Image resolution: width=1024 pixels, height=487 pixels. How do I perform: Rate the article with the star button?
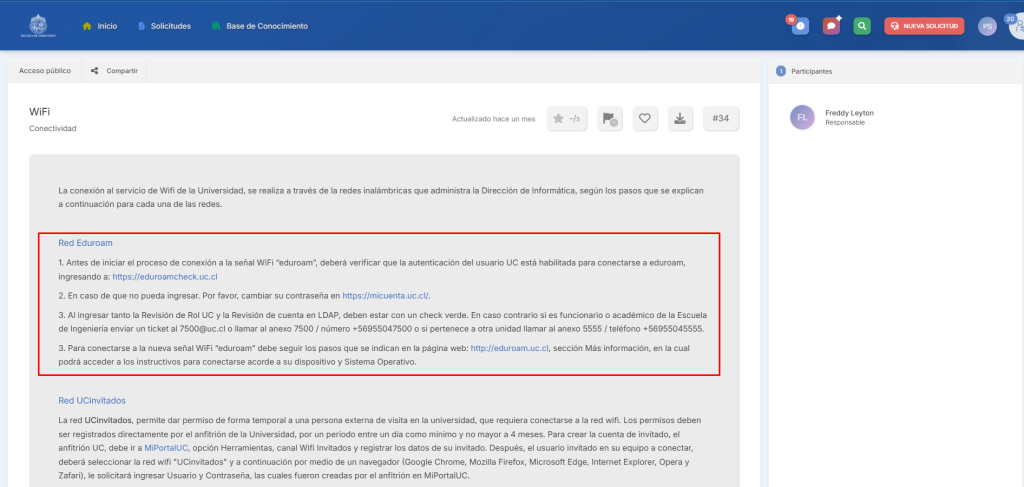[x=567, y=119]
